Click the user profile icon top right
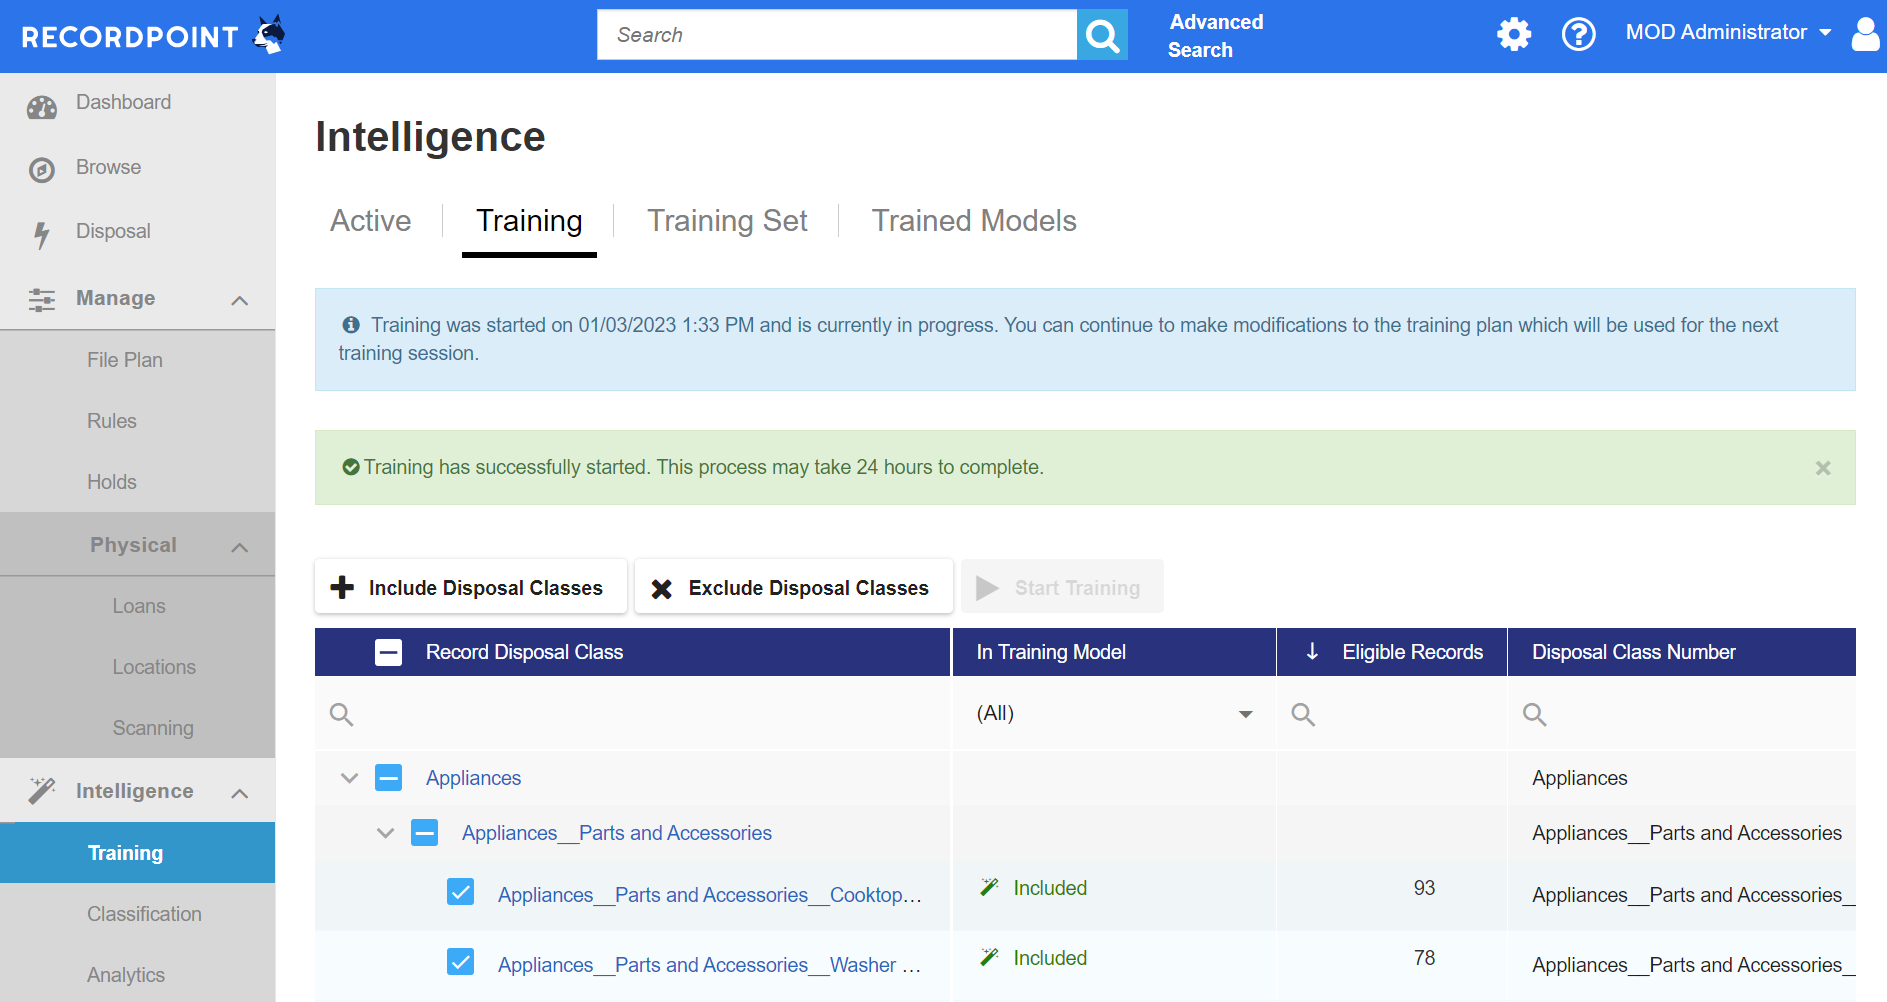The height and width of the screenshot is (1002, 1887). tap(1866, 34)
